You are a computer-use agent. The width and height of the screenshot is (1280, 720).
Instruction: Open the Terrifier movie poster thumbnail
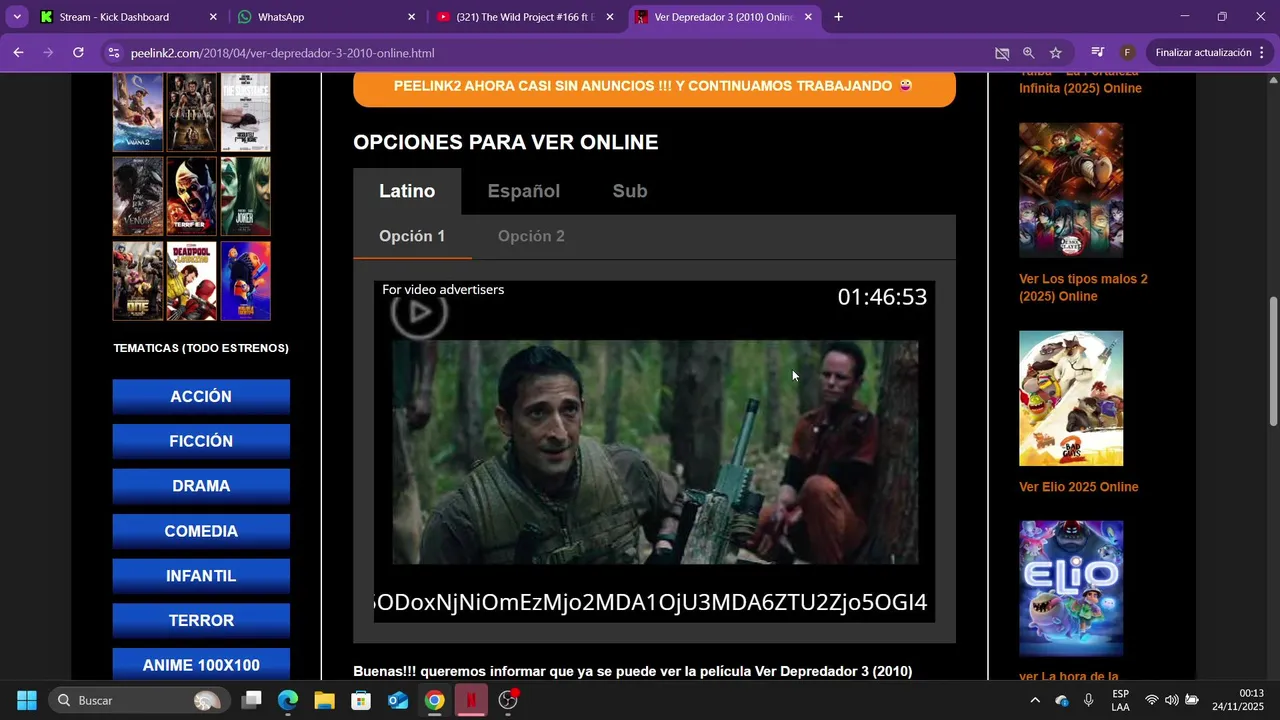192,196
